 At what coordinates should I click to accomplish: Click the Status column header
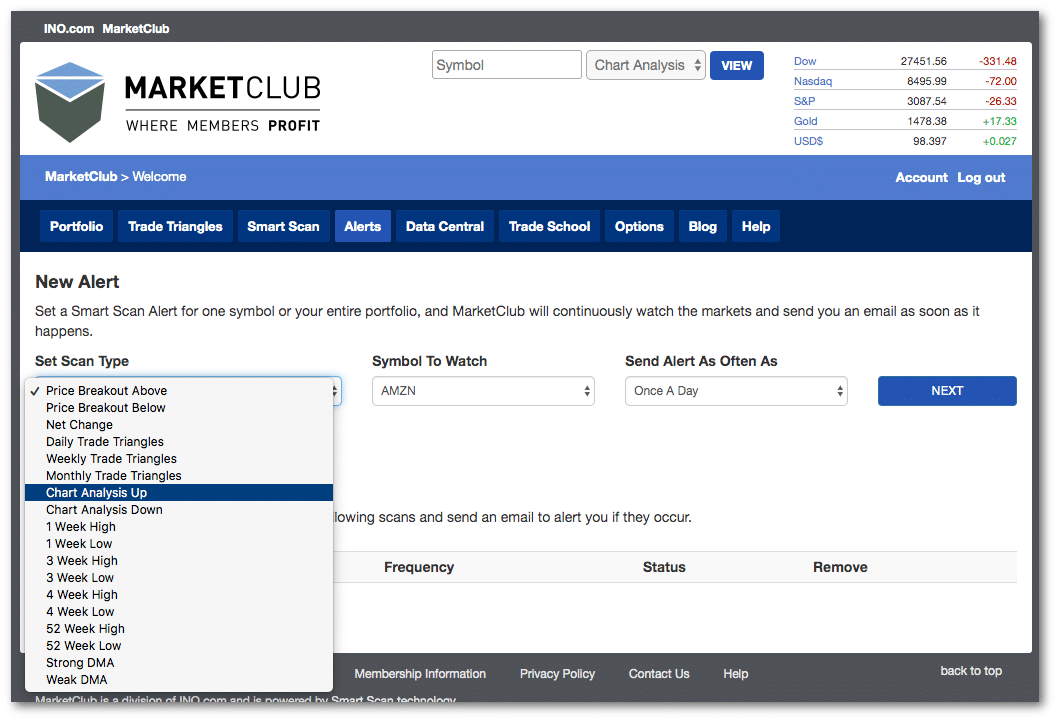click(x=664, y=567)
